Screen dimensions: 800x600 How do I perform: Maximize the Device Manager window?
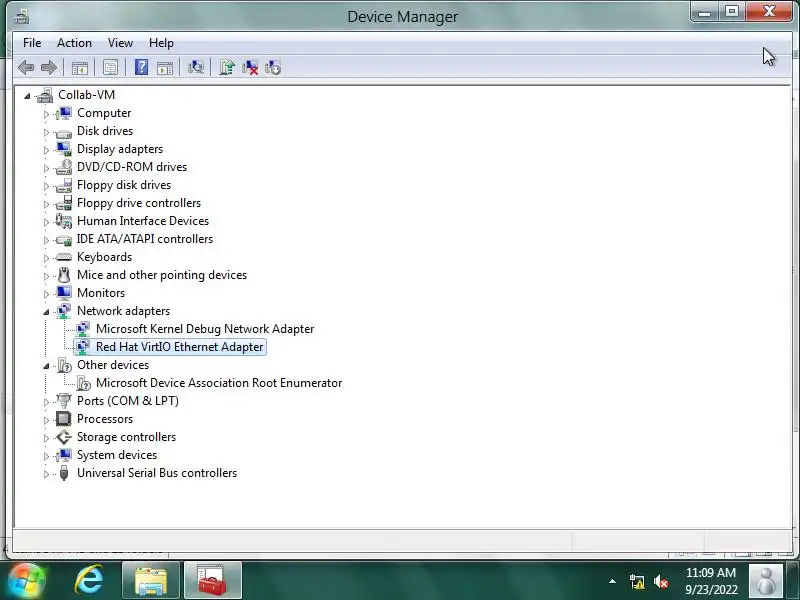(x=732, y=12)
